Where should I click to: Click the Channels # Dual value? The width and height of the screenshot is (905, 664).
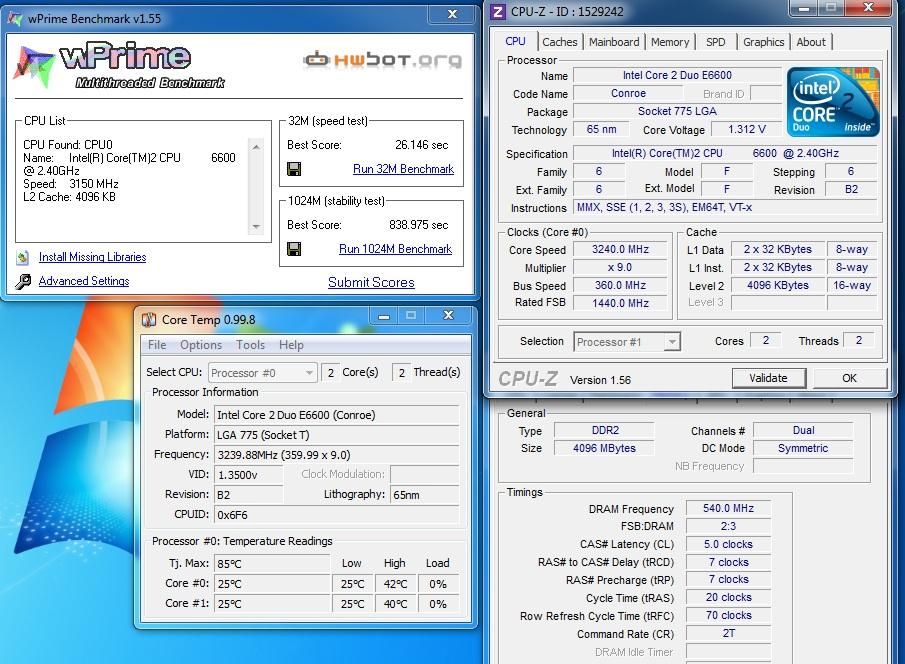803,430
